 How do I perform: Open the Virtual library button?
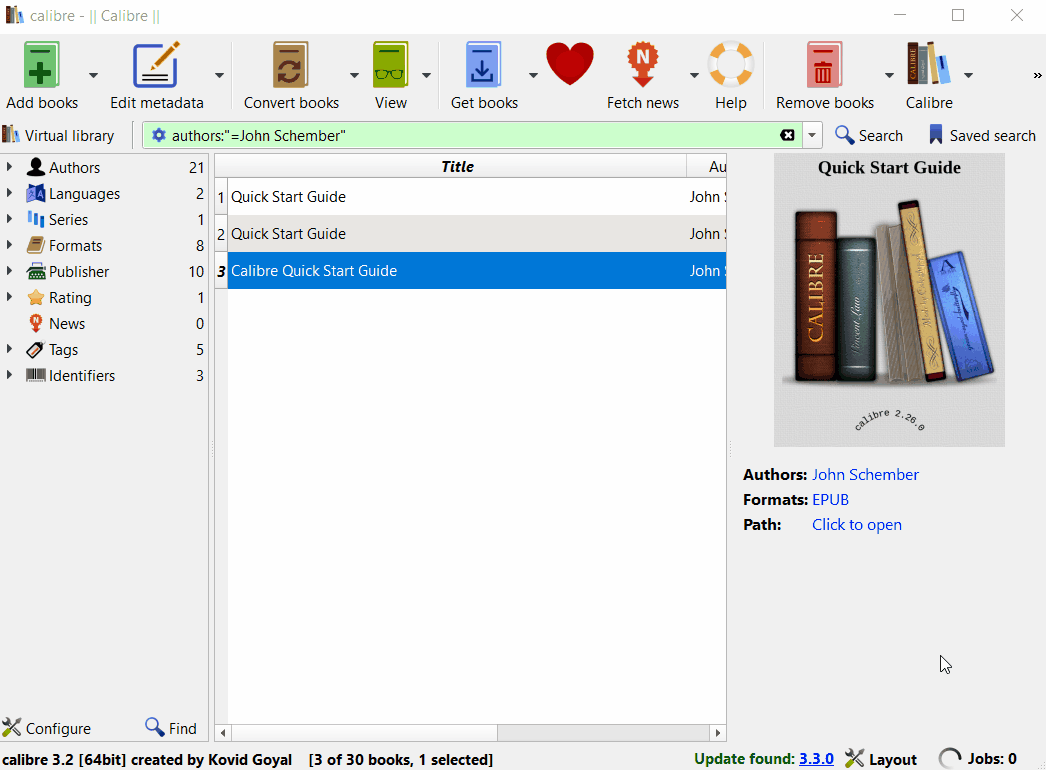58,135
